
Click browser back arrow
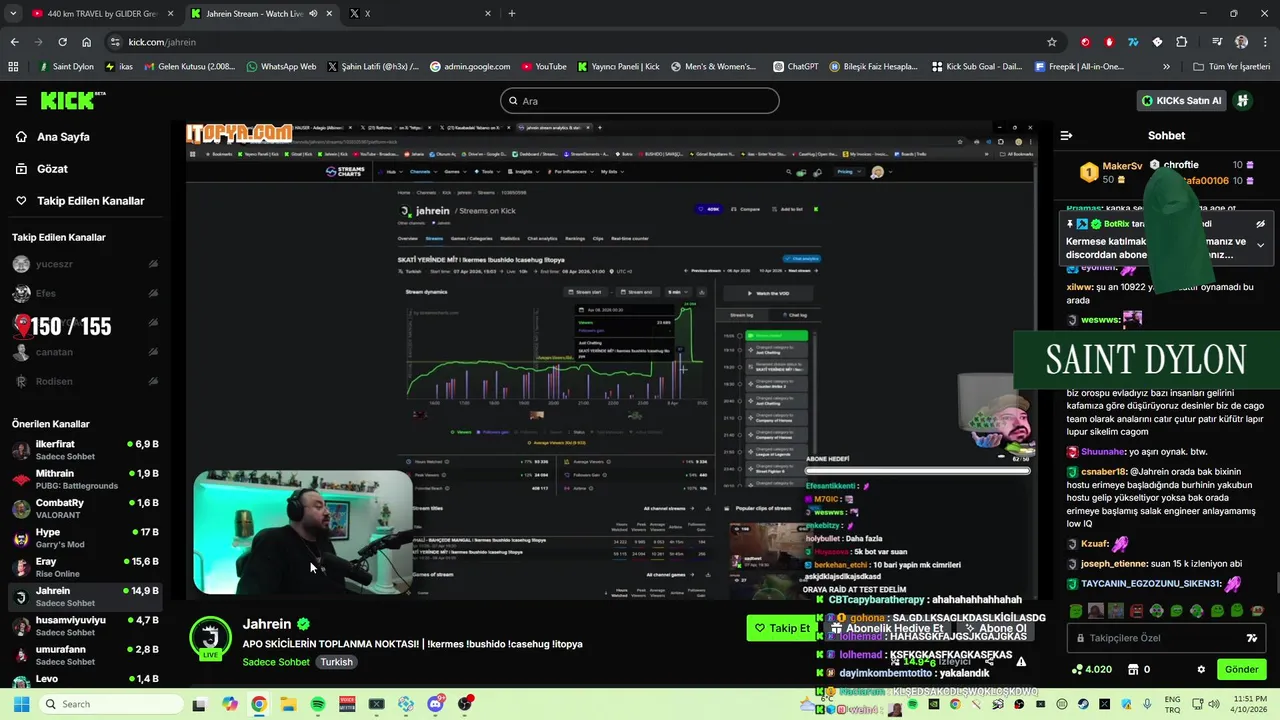click(14, 42)
